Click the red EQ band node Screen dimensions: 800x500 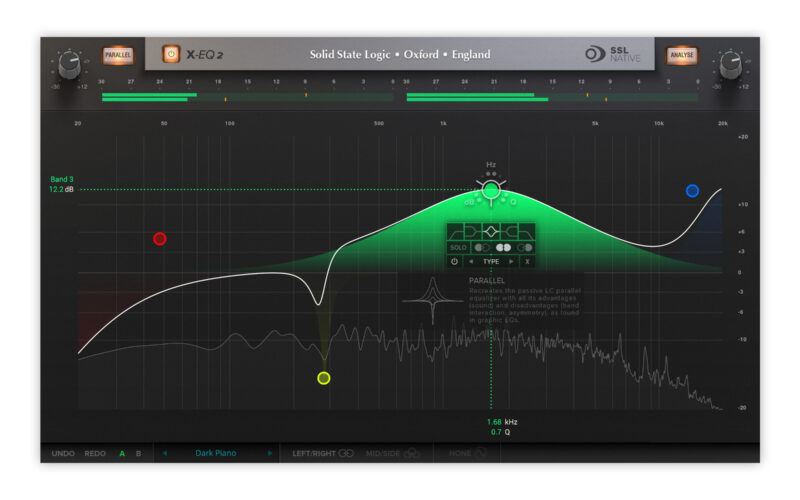click(x=160, y=239)
